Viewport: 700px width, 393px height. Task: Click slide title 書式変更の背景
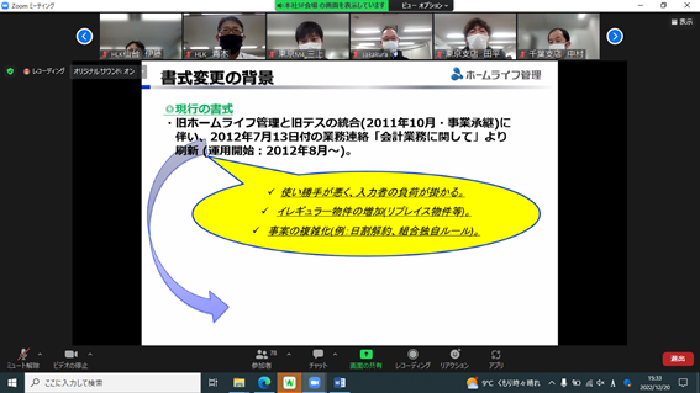217,78
